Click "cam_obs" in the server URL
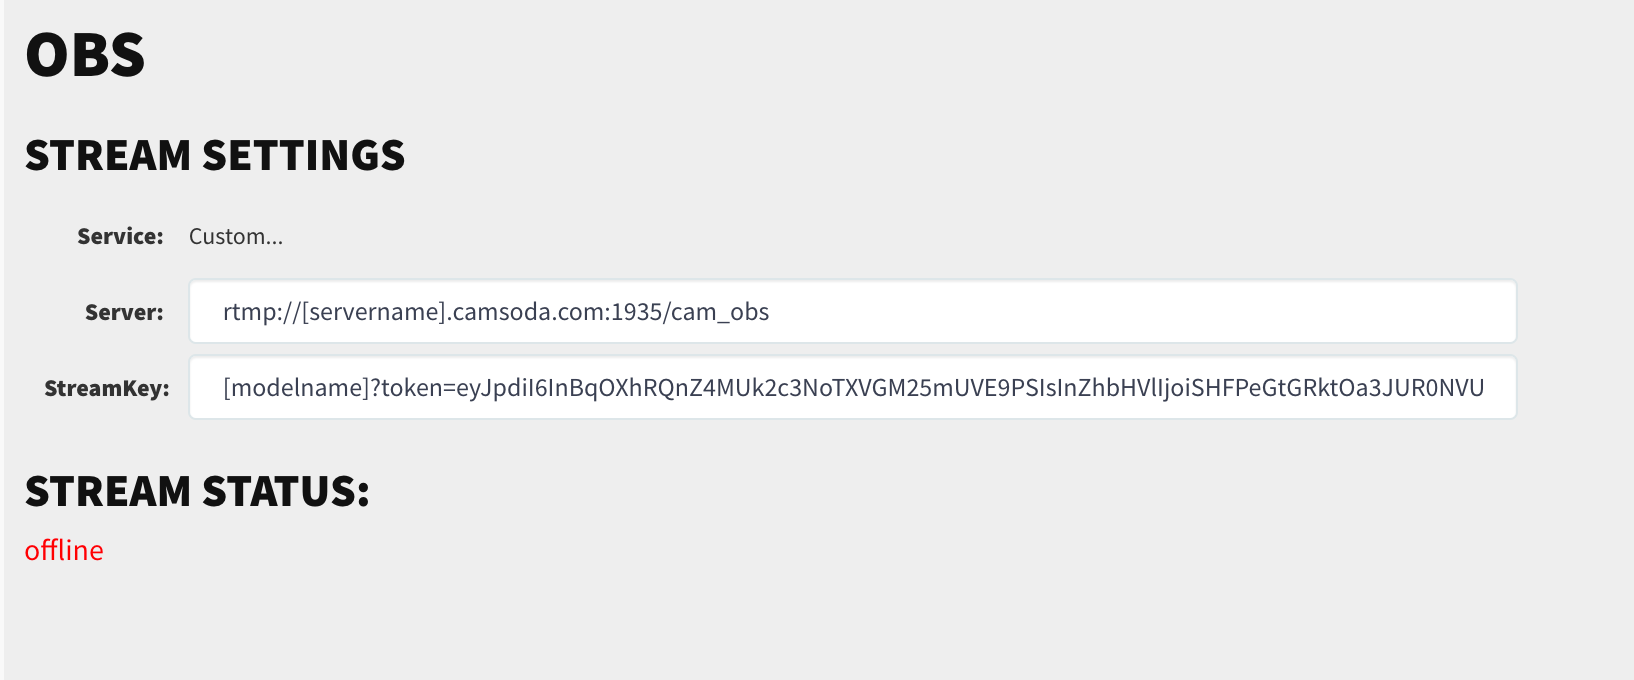 tap(720, 312)
